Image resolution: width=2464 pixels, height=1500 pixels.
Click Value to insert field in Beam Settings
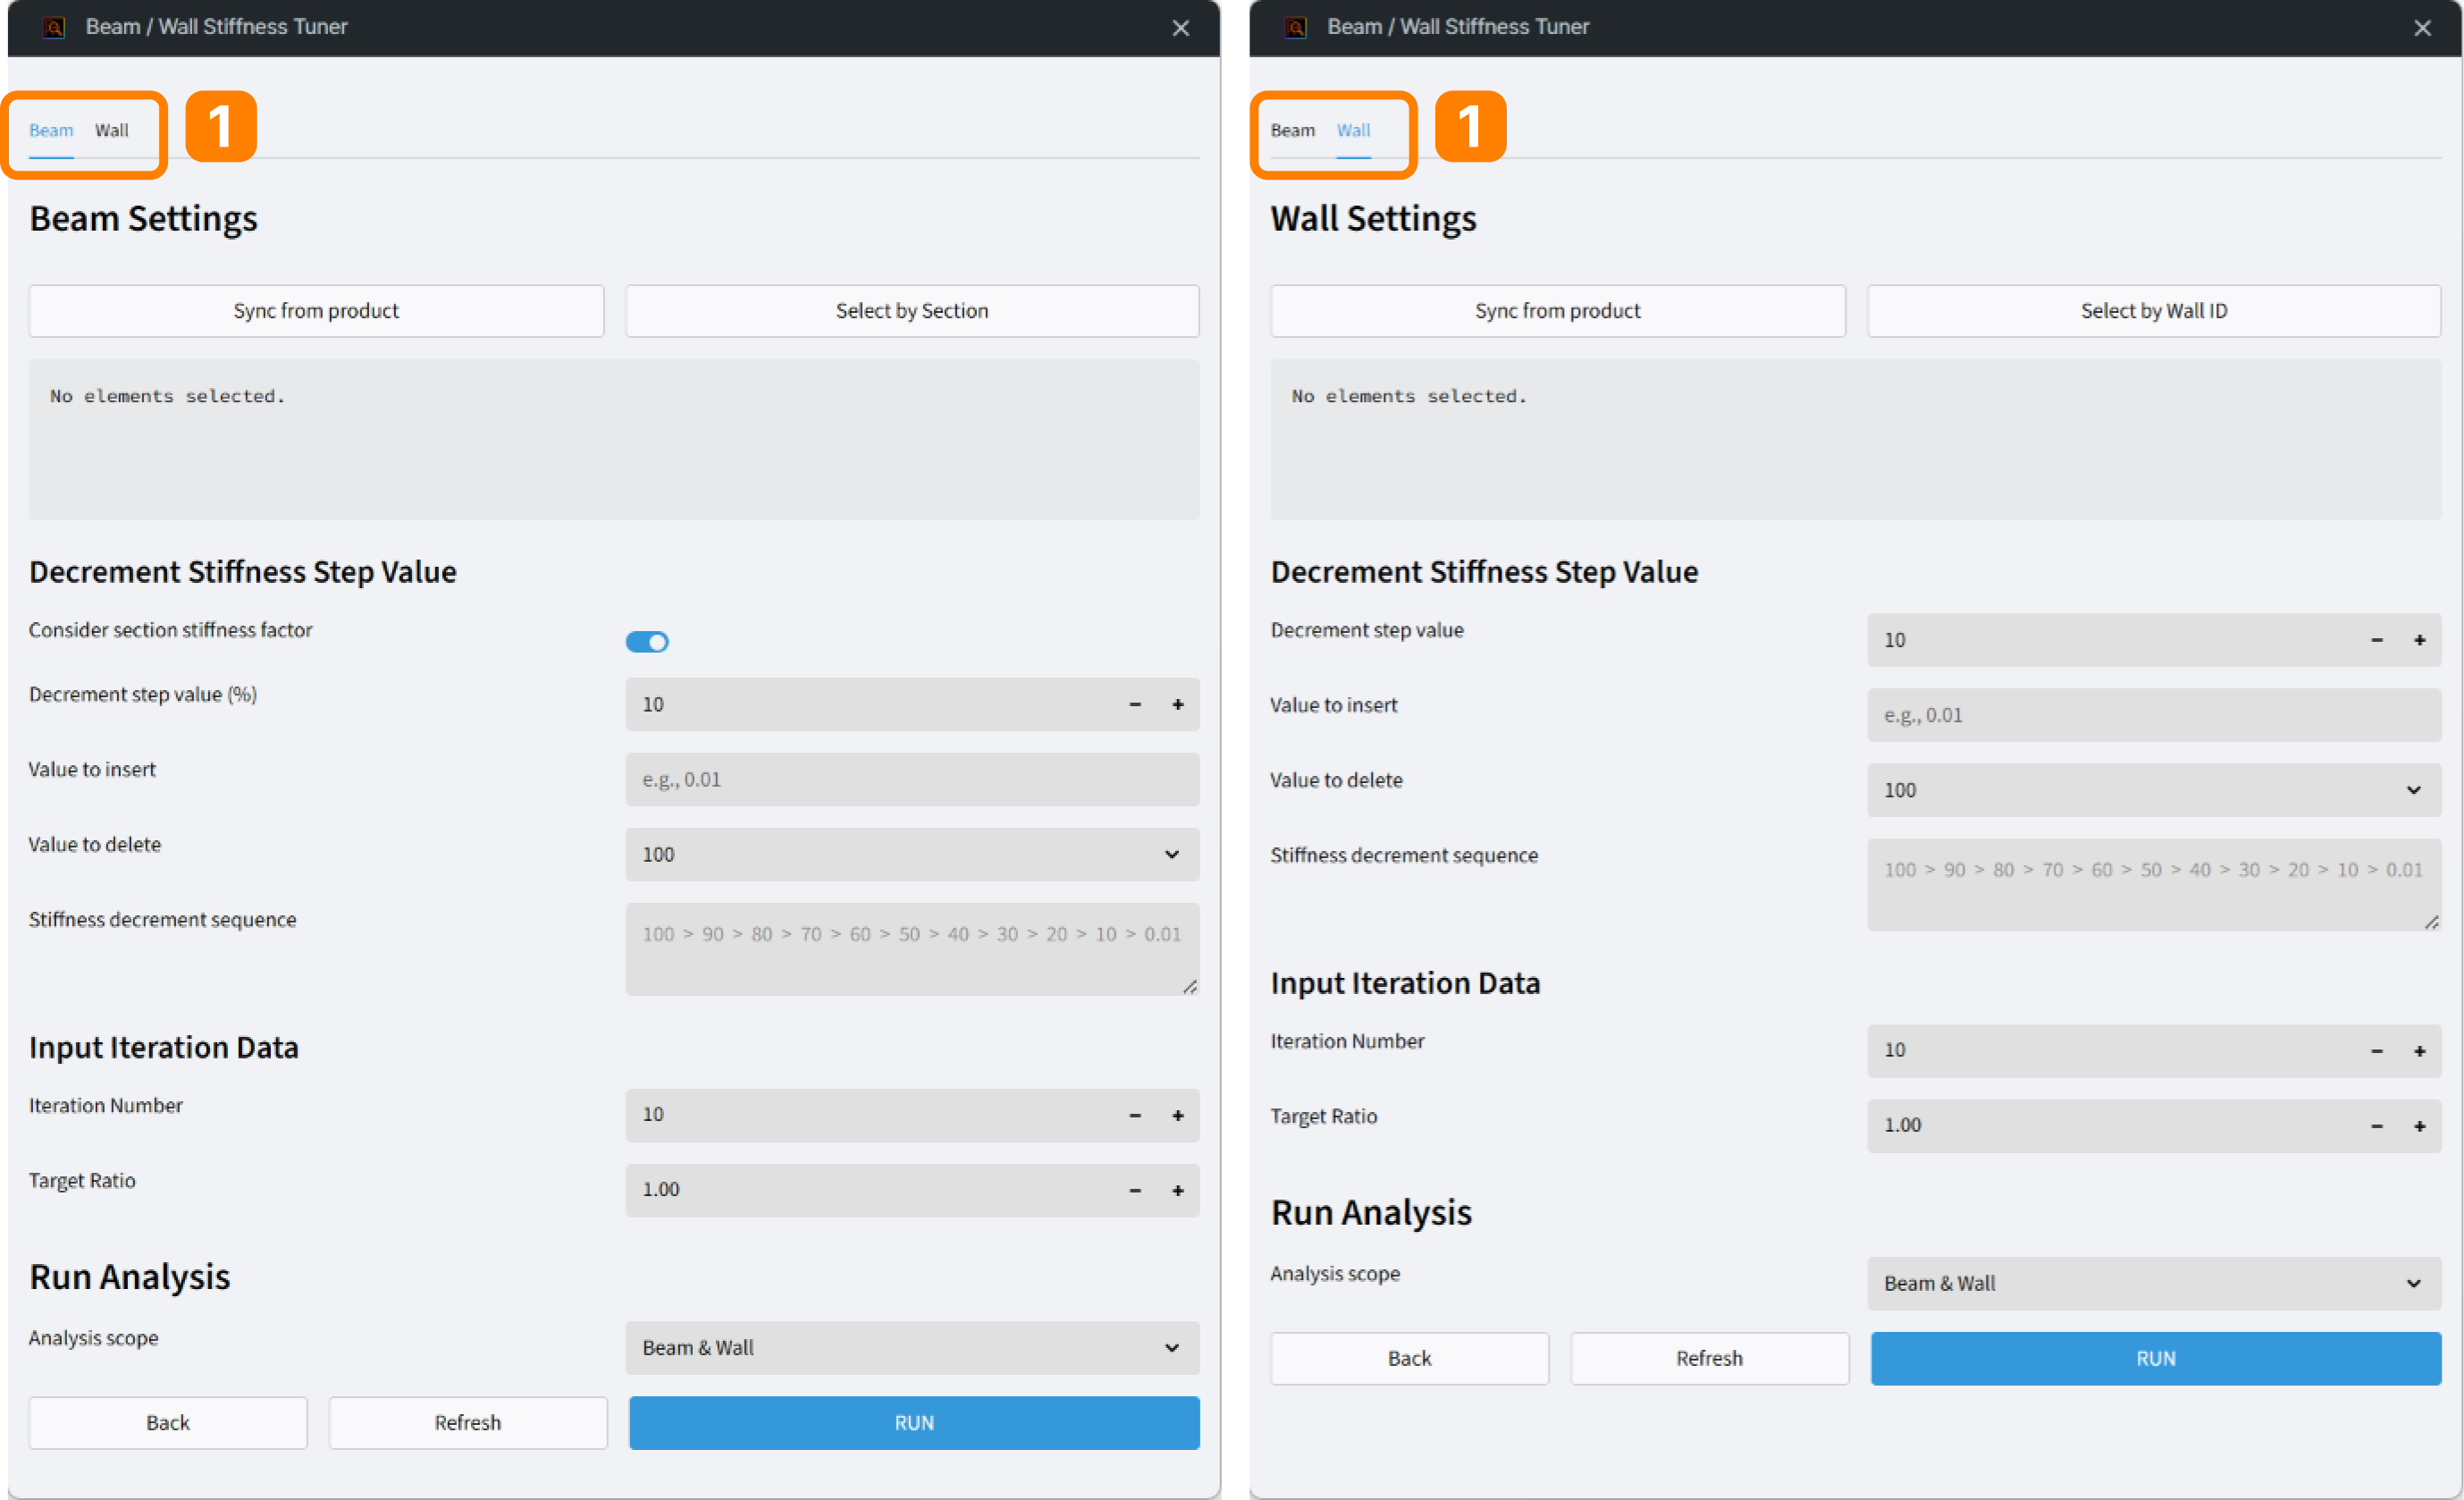912,780
